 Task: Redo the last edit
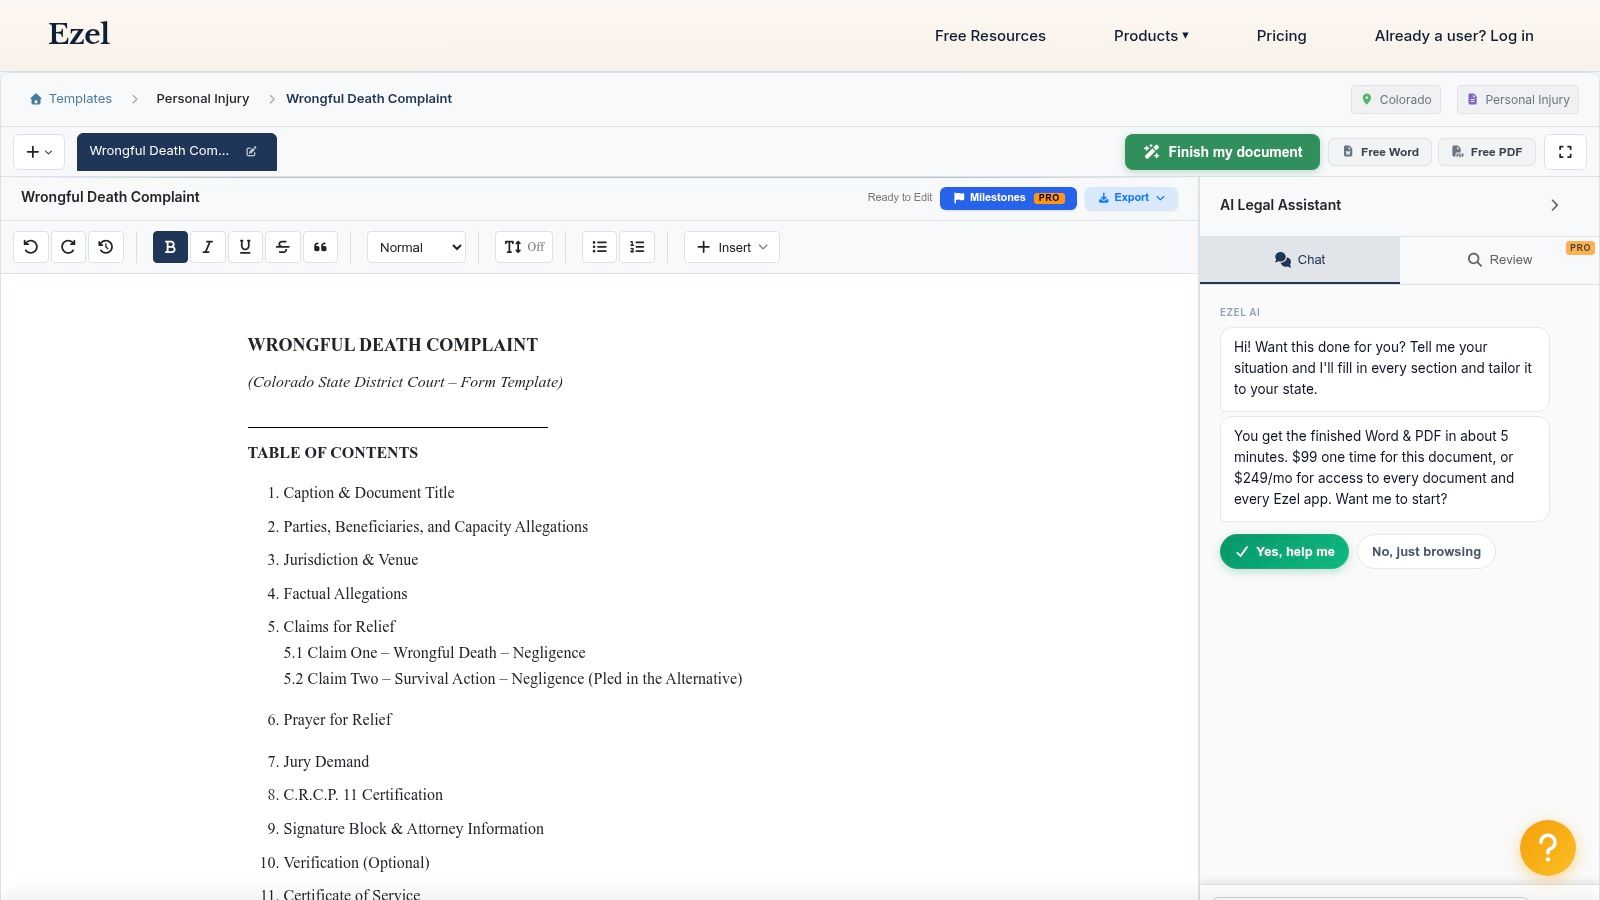[x=68, y=247]
